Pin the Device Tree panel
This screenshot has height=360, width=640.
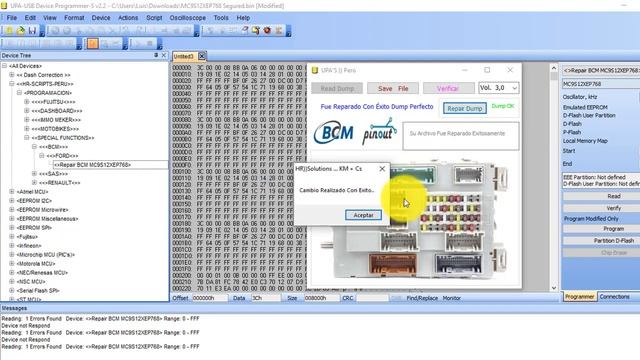156,55
